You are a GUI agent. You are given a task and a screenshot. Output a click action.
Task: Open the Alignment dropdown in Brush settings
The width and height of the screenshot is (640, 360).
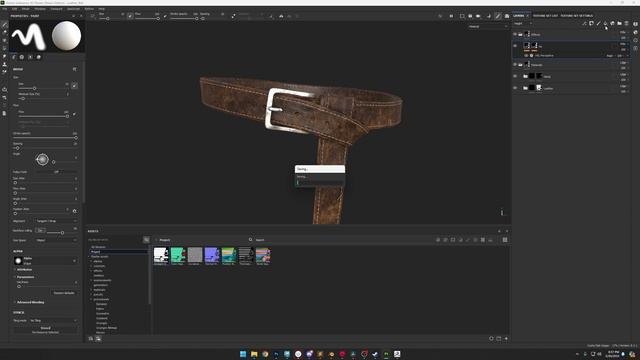click(x=56, y=221)
